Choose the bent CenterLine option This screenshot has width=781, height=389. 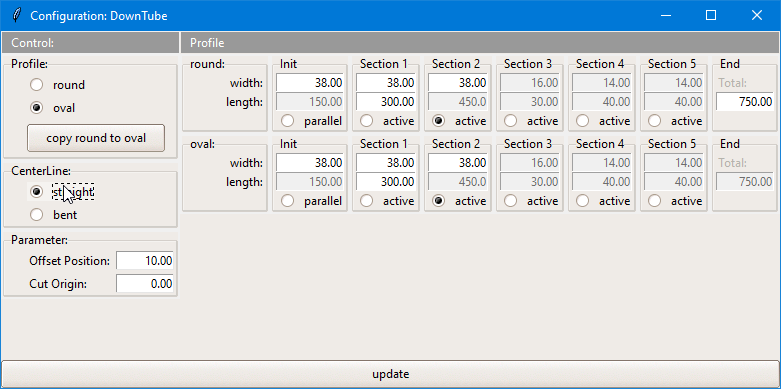pos(36,215)
